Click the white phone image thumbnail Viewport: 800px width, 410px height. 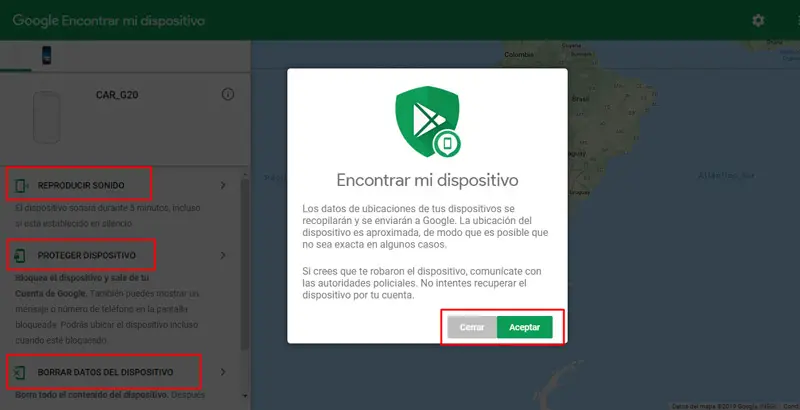coord(46,117)
